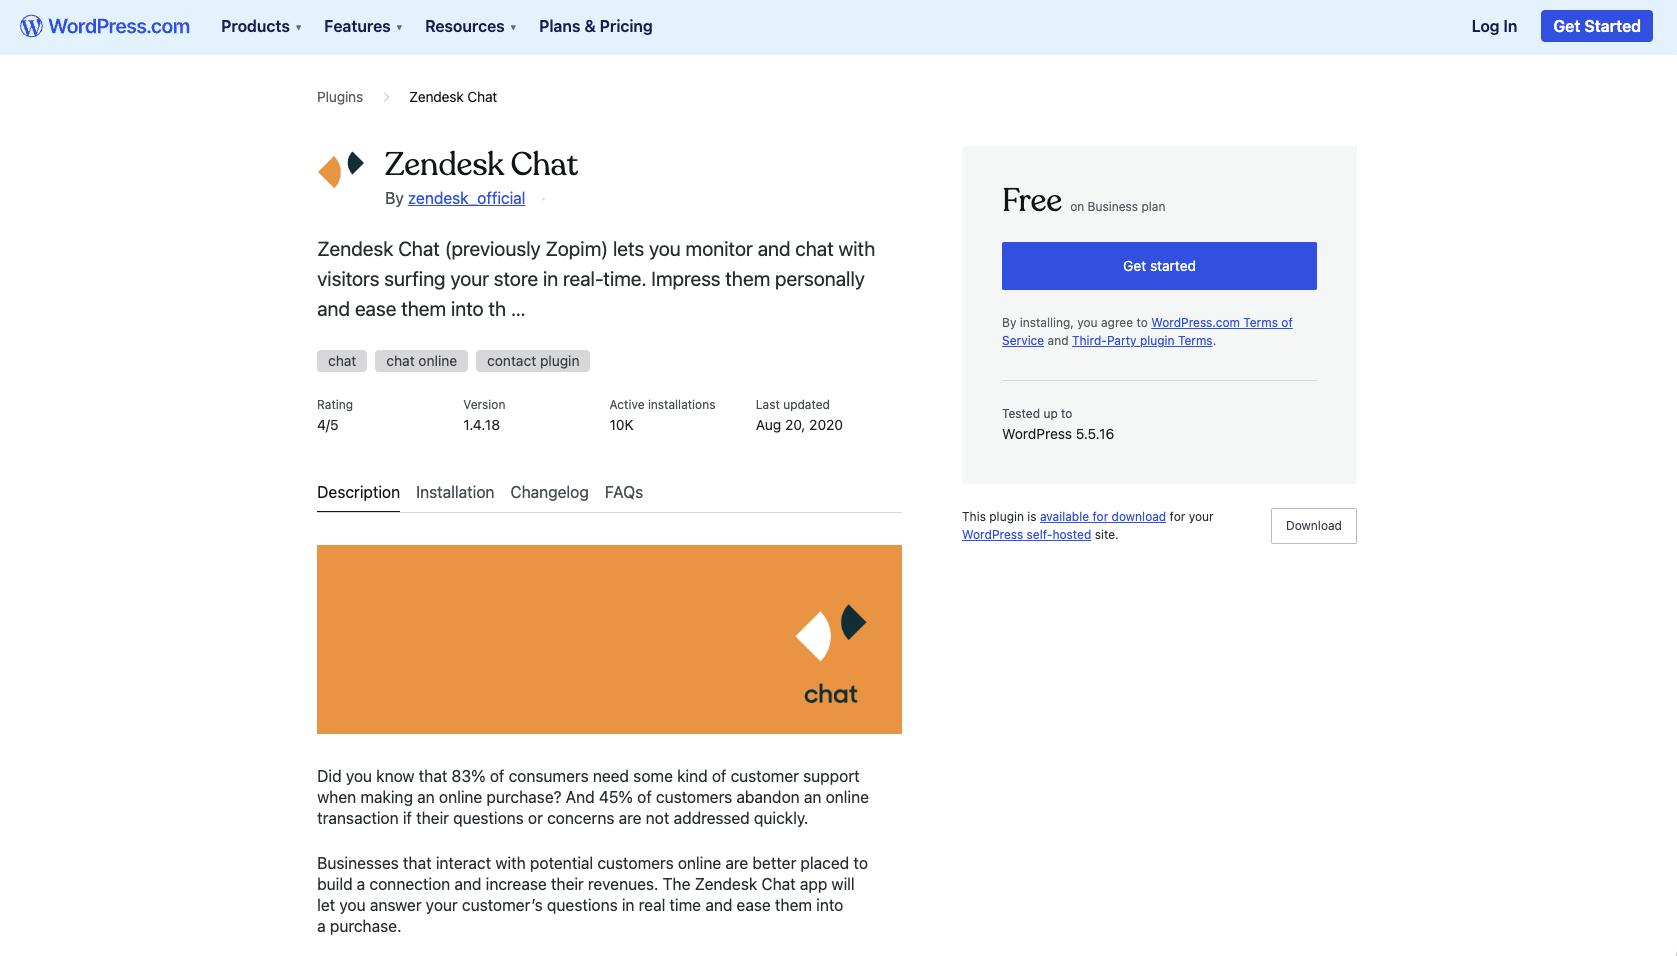The image size is (1677, 956).
Task: Click the available for download link
Action: [1102, 516]
